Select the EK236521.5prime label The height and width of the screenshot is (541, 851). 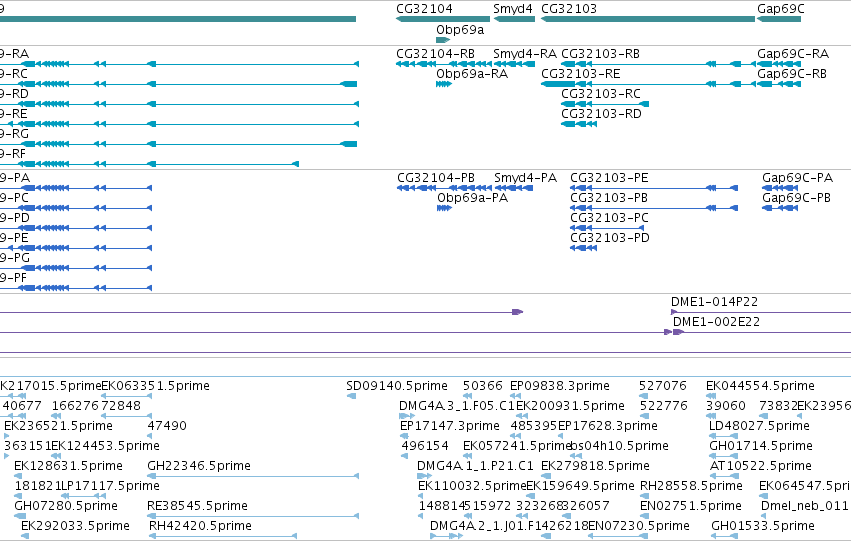(x=58, y=426)
